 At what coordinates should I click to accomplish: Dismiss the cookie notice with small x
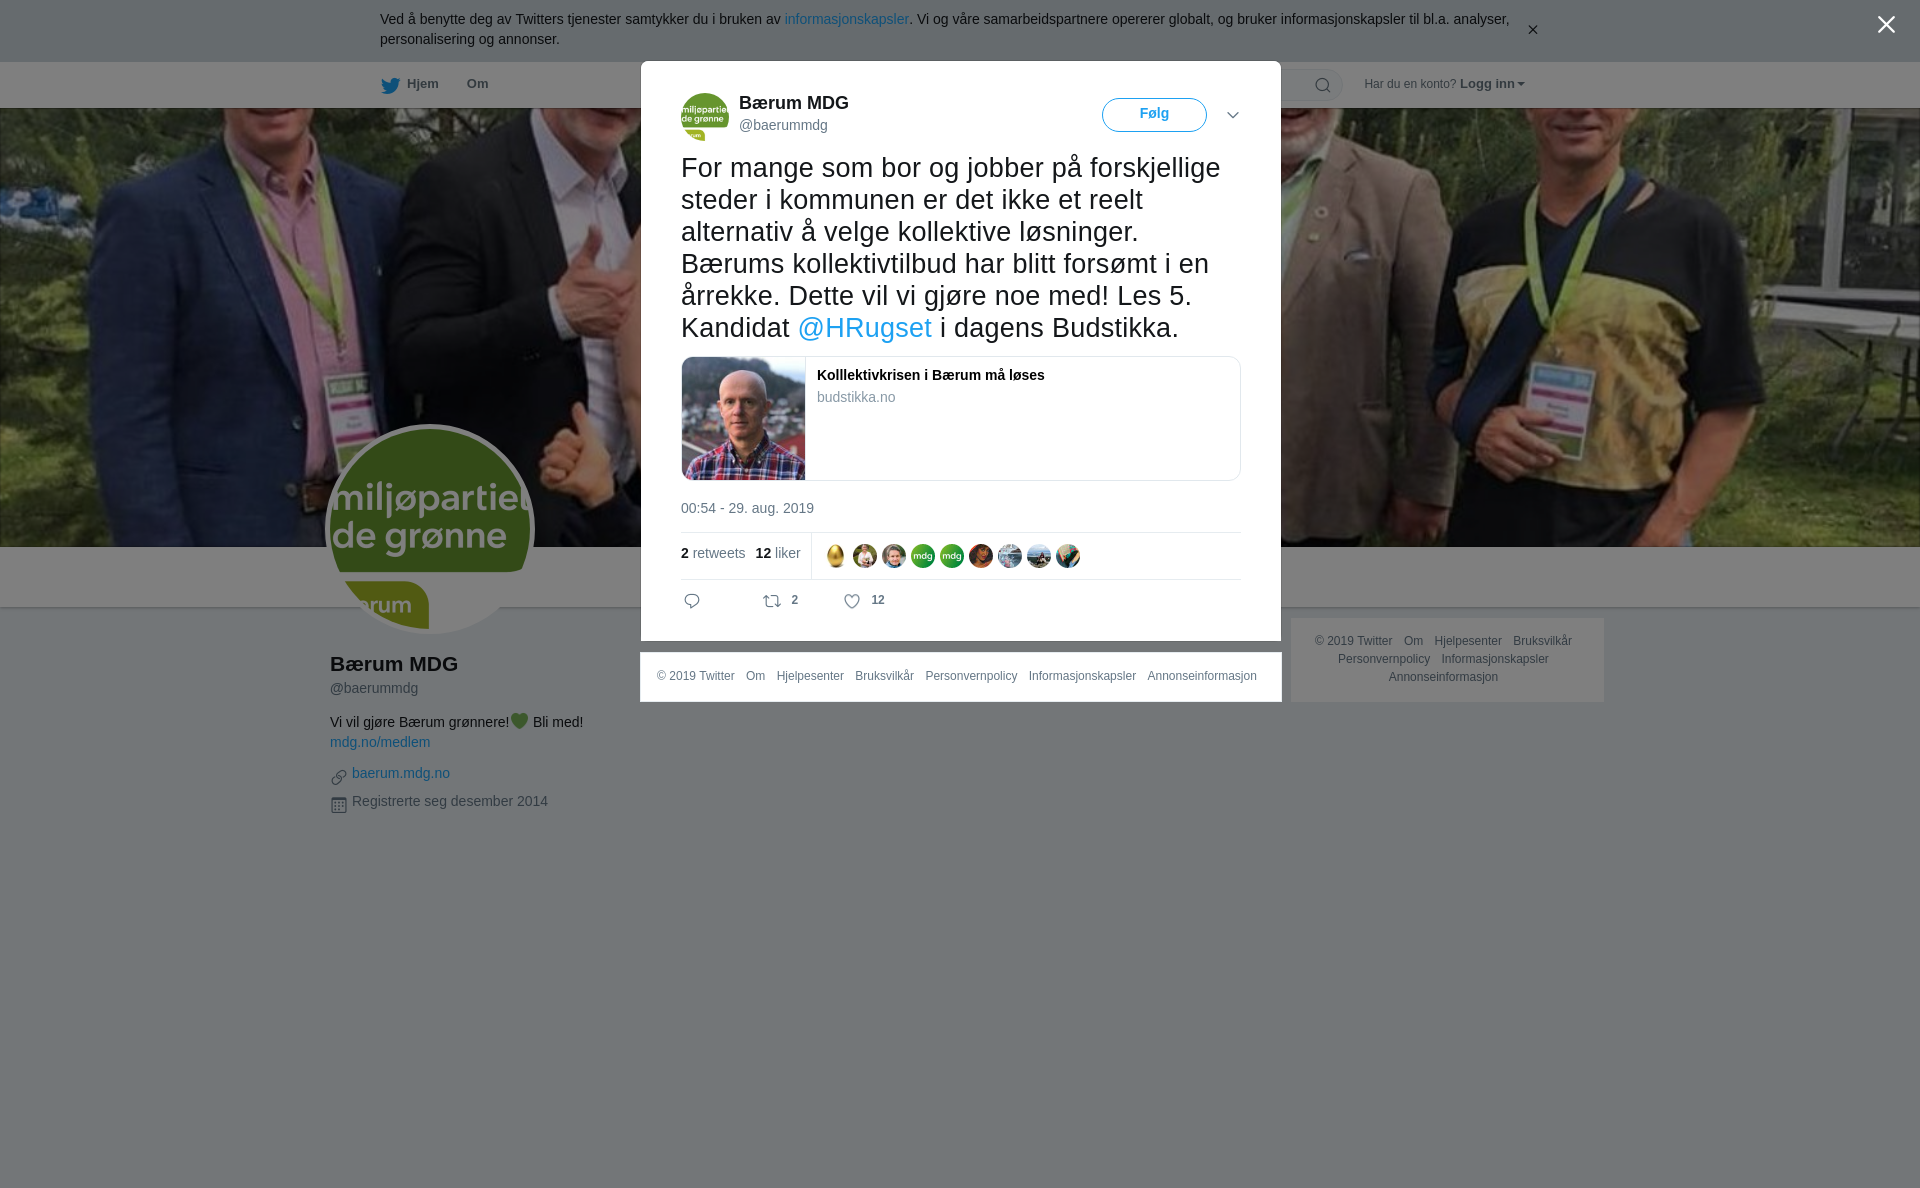[1532, 30]
